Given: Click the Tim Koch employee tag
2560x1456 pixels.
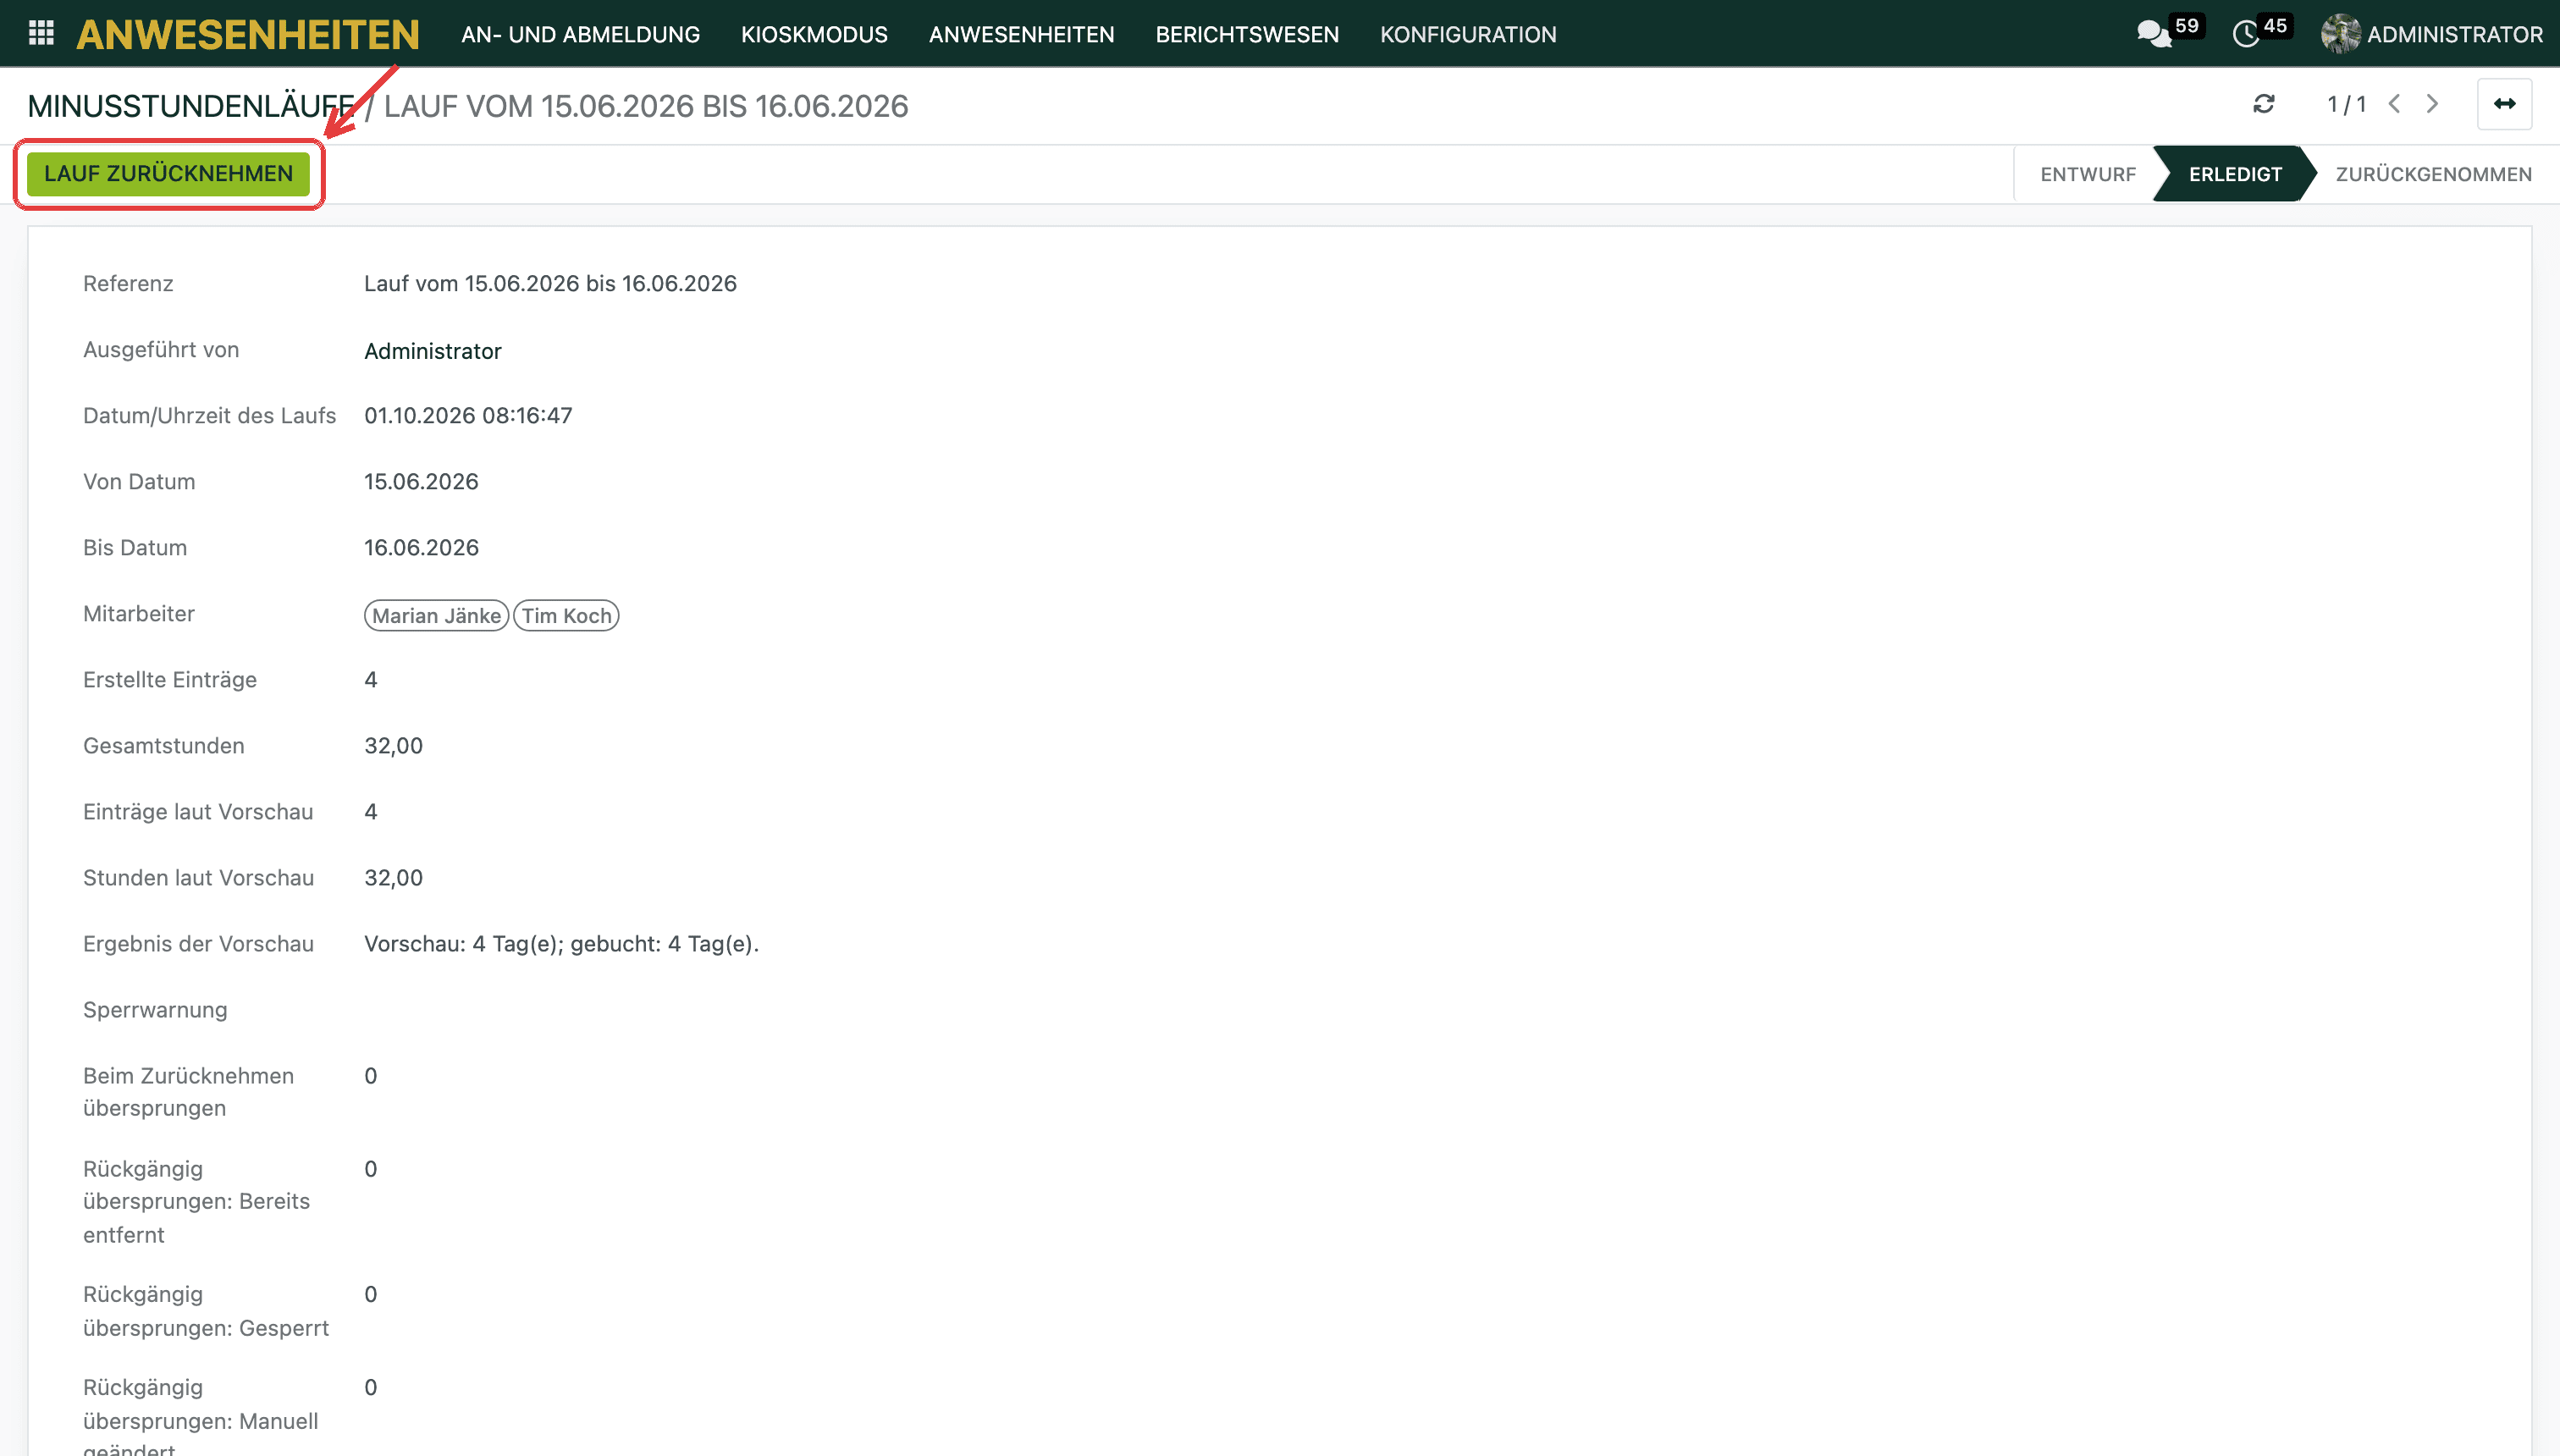Looking at the screenshot, I should (x=566, y=615).
